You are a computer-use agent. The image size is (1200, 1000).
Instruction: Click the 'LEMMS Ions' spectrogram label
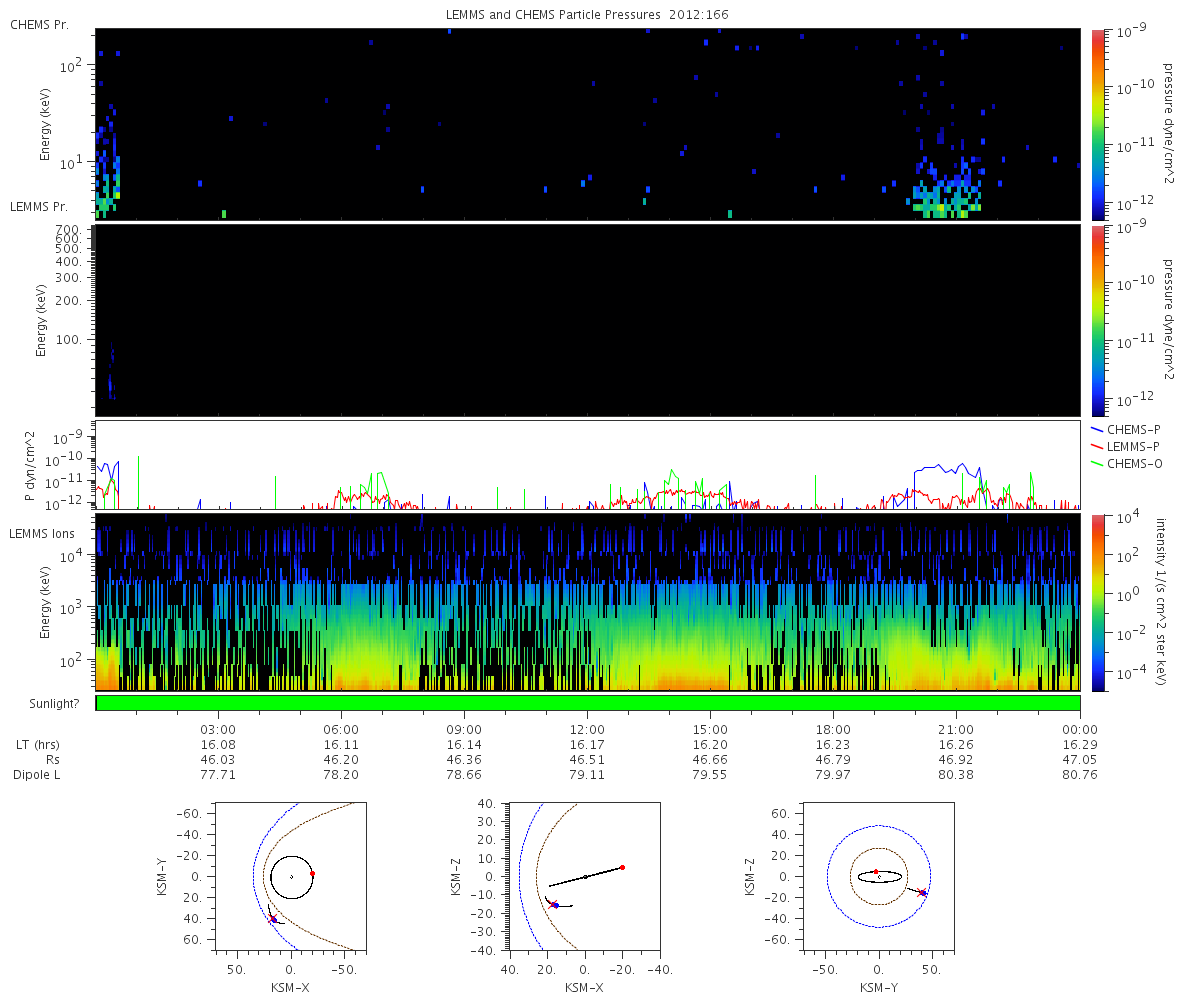point(42,536)
